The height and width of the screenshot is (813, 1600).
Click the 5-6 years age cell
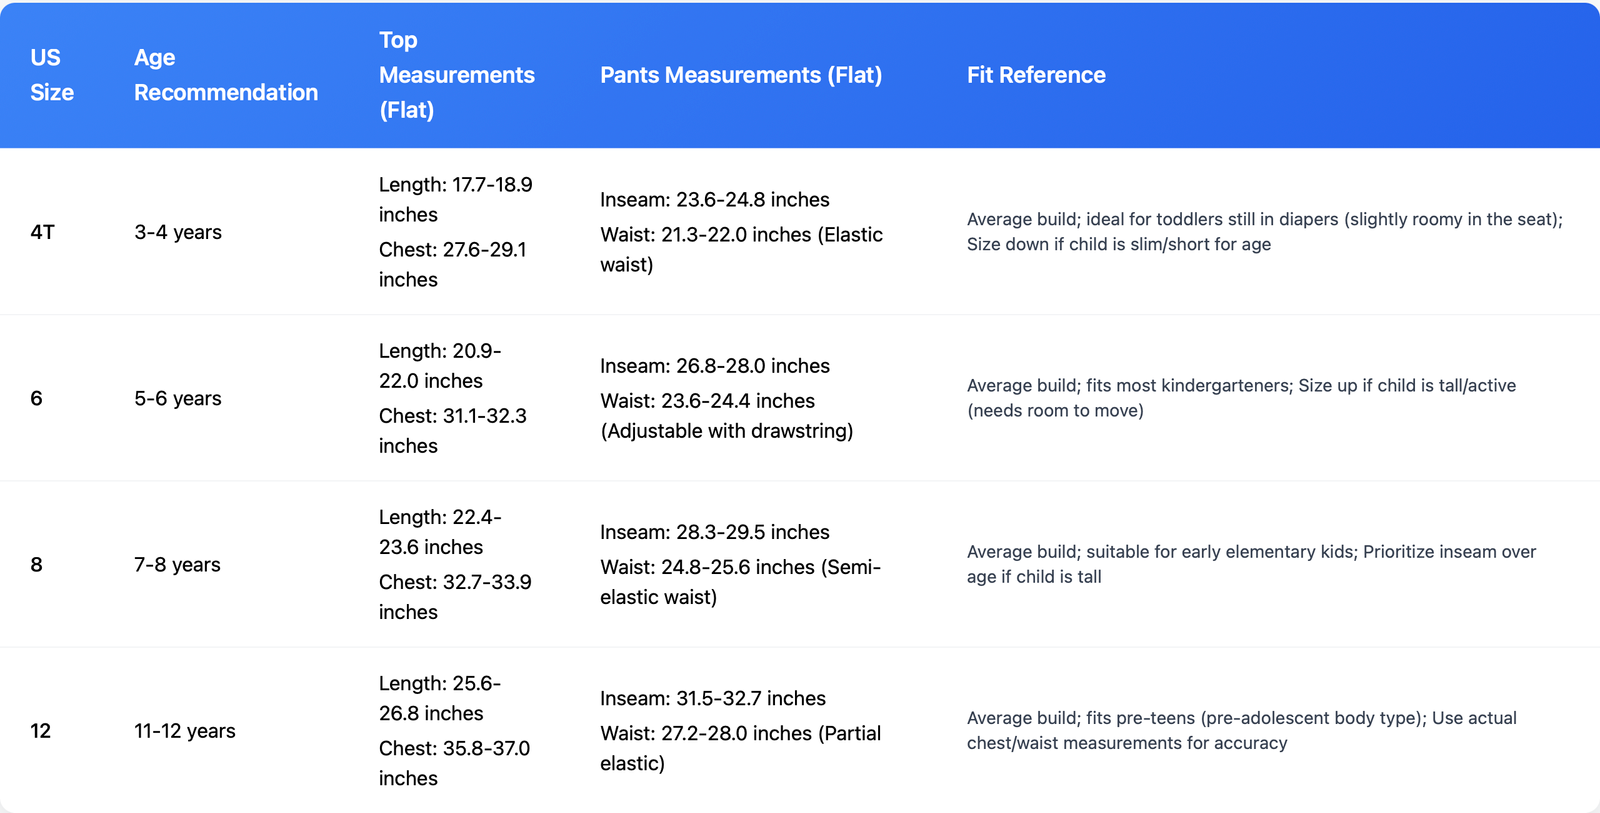pyautogui.click(x=178, y=398)
